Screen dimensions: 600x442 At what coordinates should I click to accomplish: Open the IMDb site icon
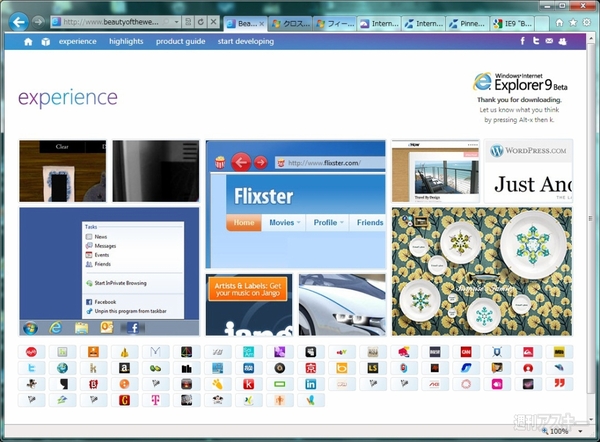(559, 352)
